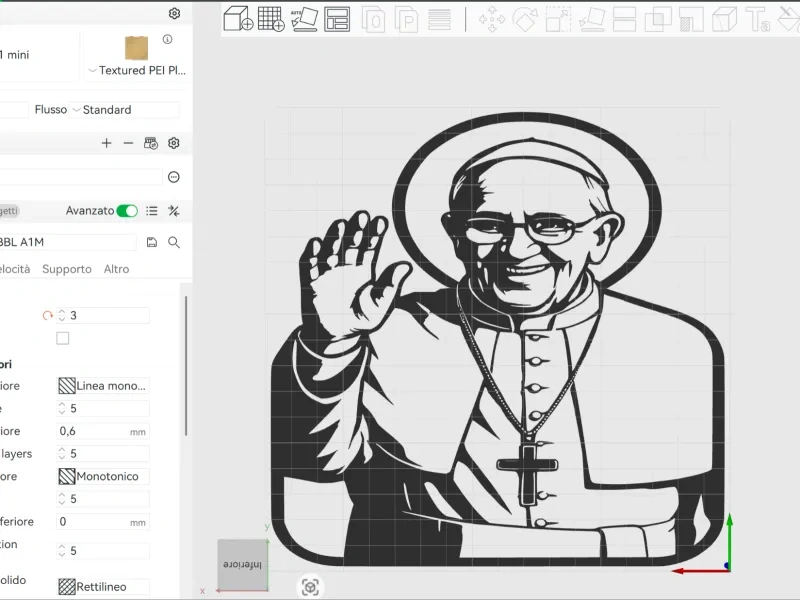Open the Flusso Standard dropdown

[126, 110]
